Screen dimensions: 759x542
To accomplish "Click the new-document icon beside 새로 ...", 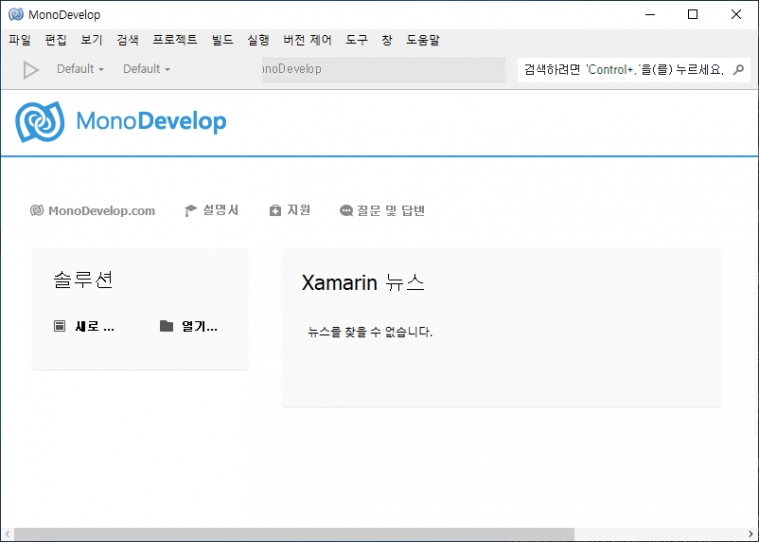I will click(60, 326).
